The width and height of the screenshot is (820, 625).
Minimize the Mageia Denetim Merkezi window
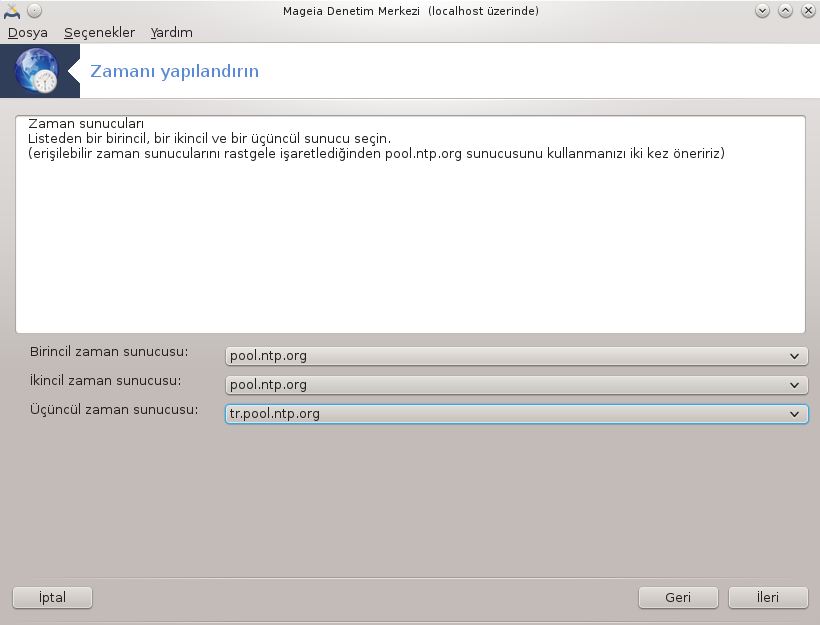[x=762, y=11]
